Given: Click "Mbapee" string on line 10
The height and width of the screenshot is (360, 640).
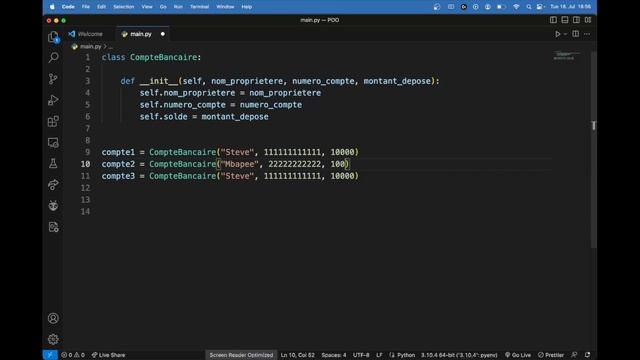Looking at the screenshot, I should click(239, 164).
